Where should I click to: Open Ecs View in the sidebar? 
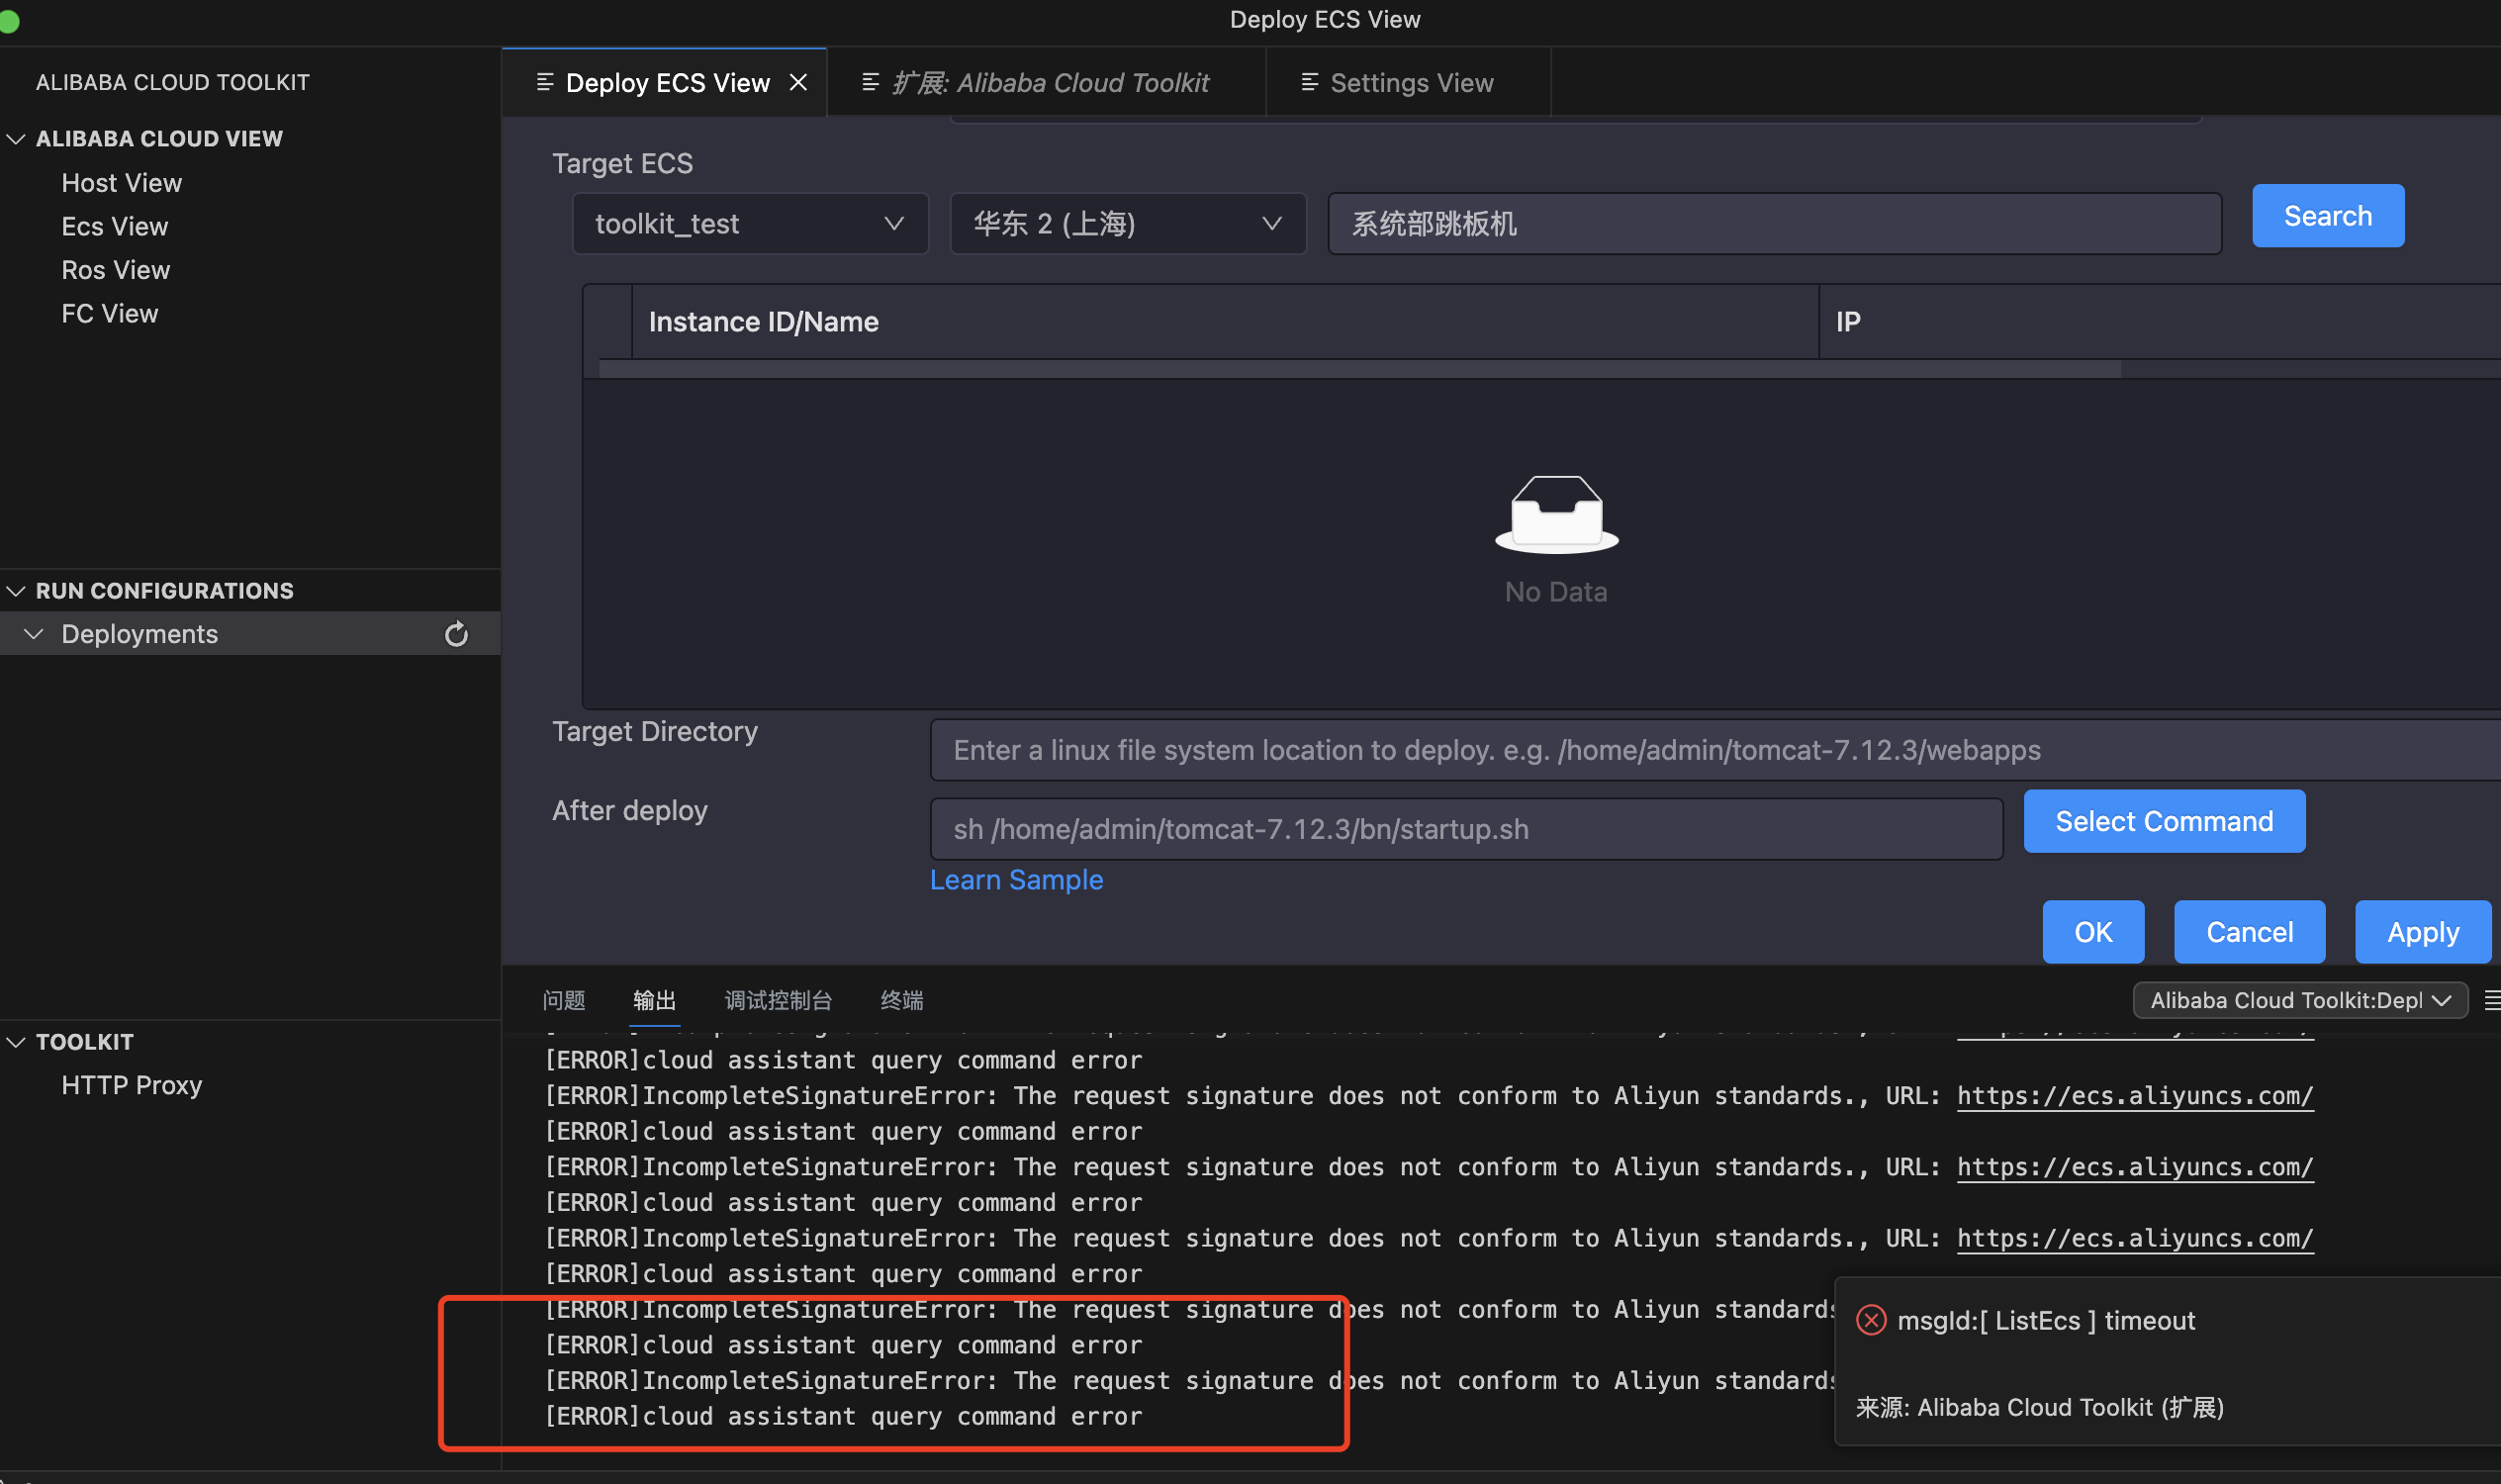coord(114,226)
